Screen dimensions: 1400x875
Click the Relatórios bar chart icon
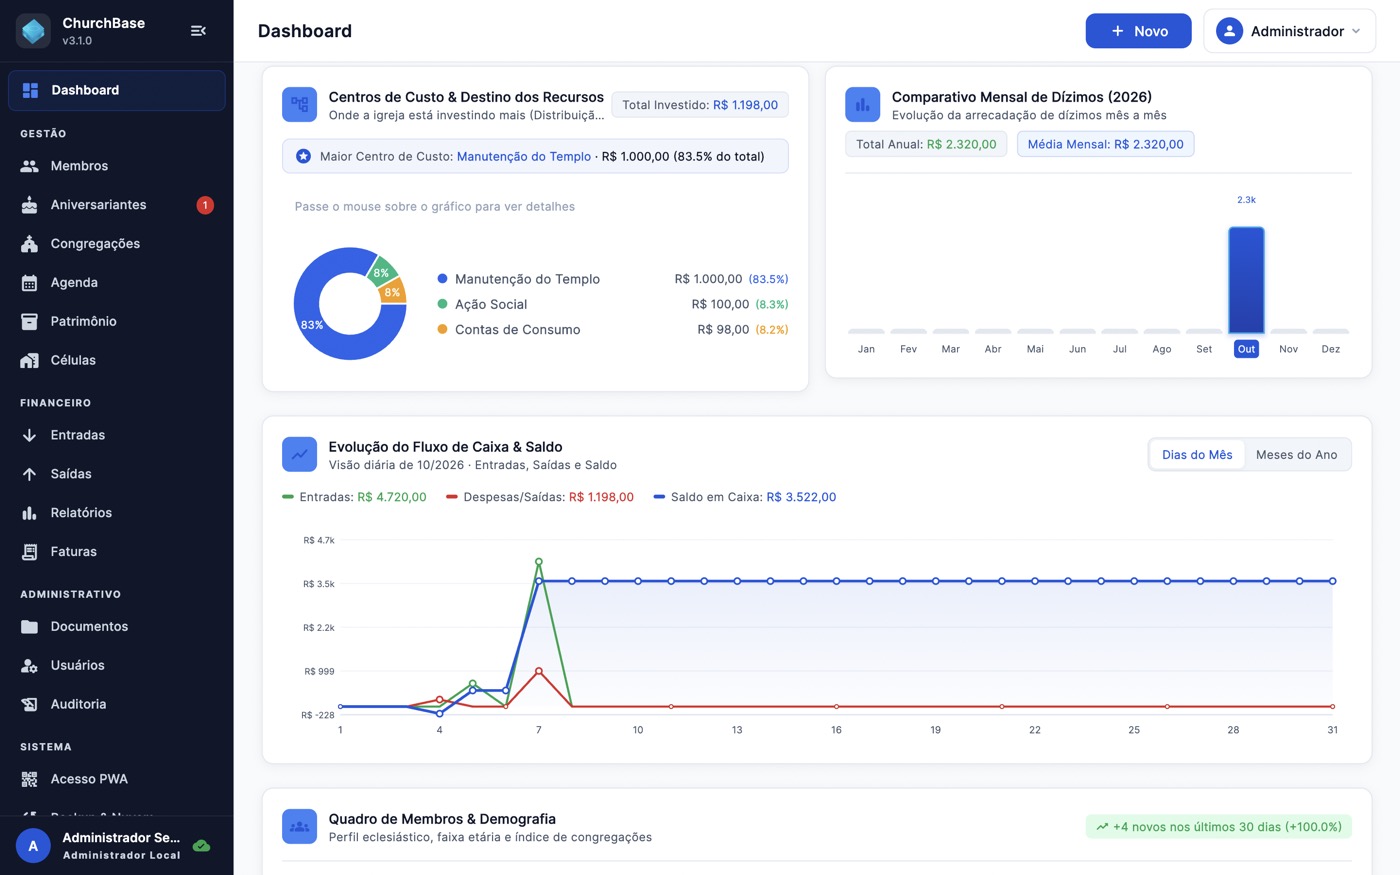pyautogui.click(x=30, y=513)
